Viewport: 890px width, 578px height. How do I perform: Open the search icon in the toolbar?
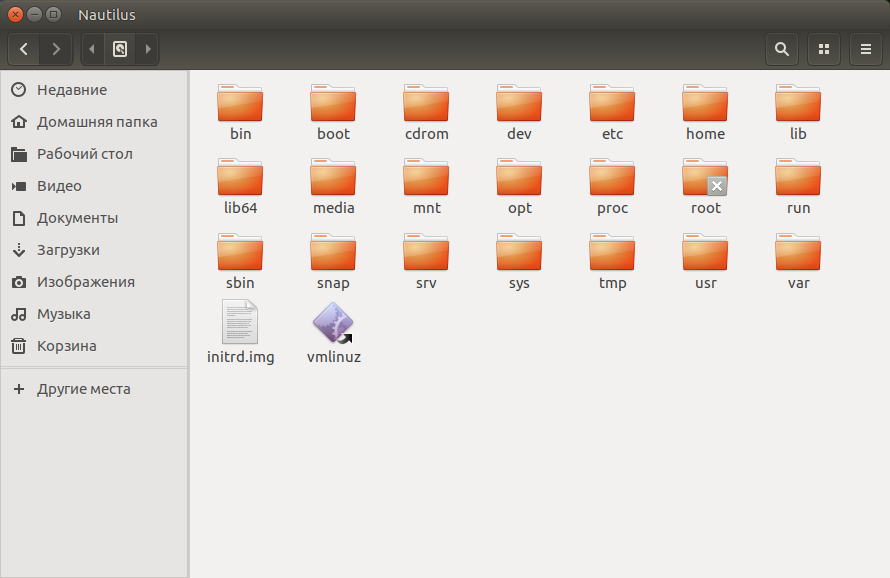(x=781, y=49)
